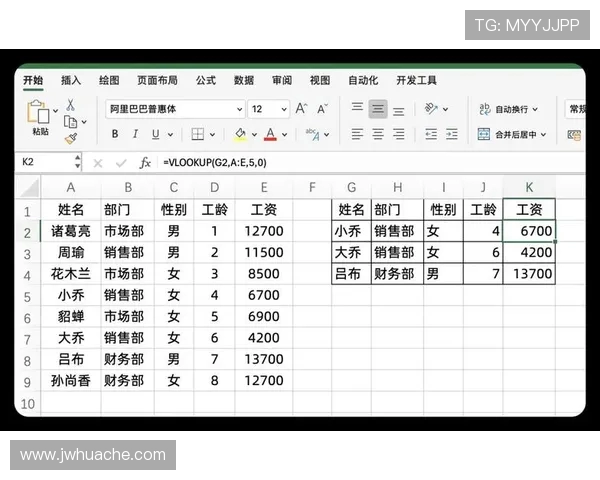The image size is (600, 480).
Task: Expand the underline style dropdown arrow
Action: [x=170, y=134]
